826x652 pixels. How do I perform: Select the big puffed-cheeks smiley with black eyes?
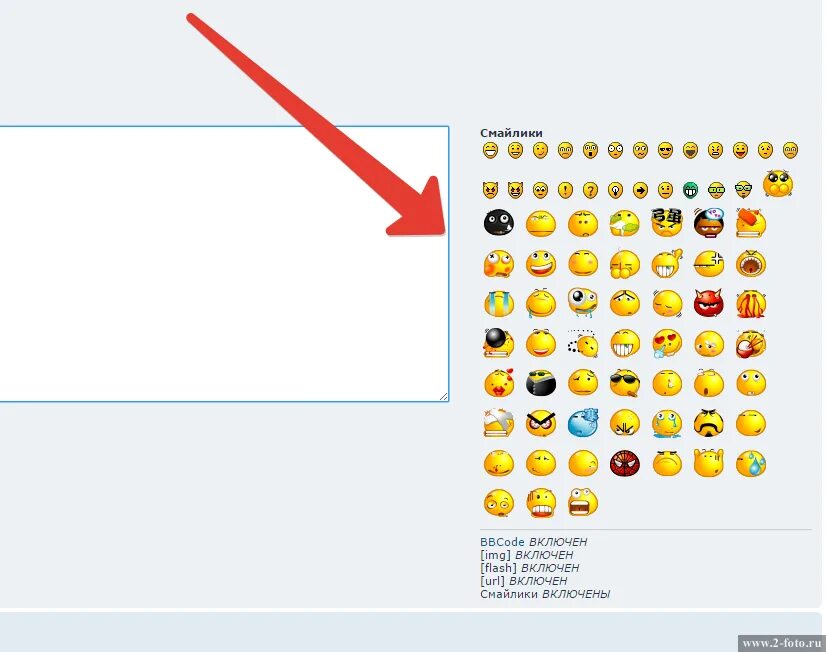pos(778,183)
